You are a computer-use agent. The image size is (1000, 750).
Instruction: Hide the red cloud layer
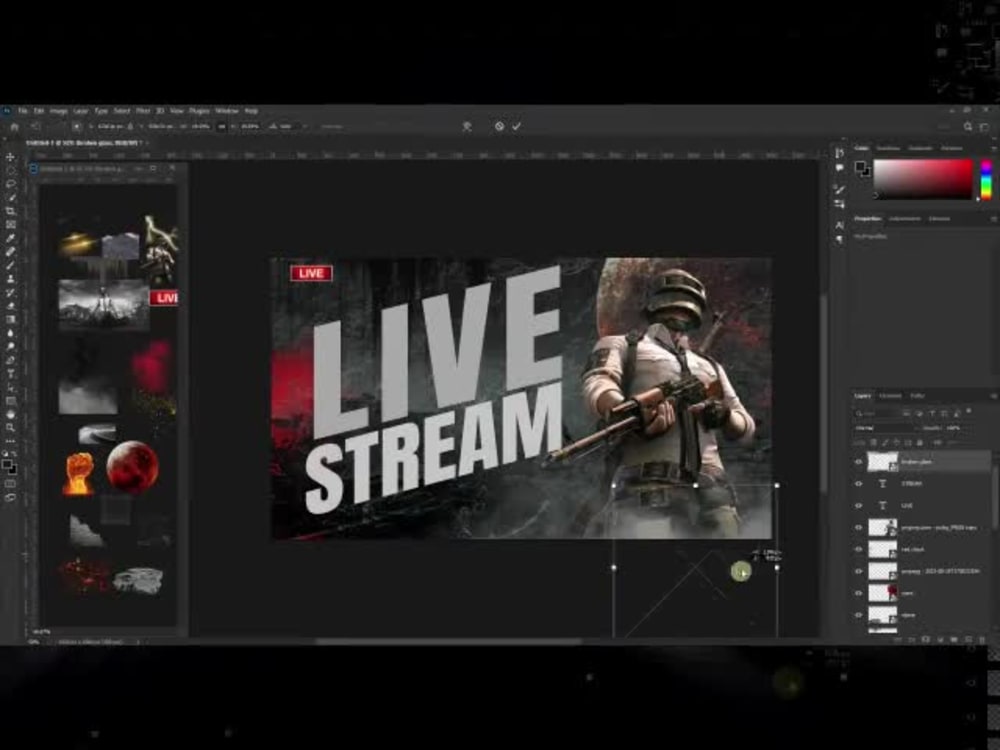point(858,549)
